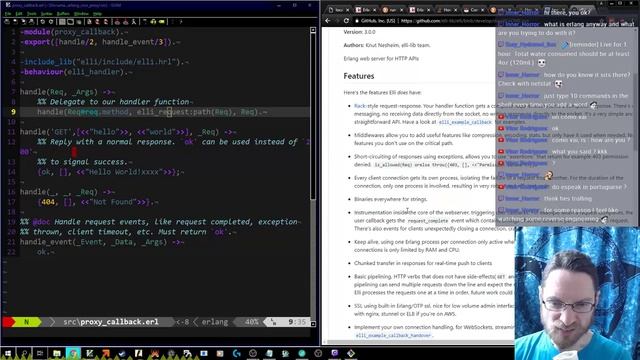Click the Copy icon in gVim toolbar
The image size is (640, 360).
[71, 22]
